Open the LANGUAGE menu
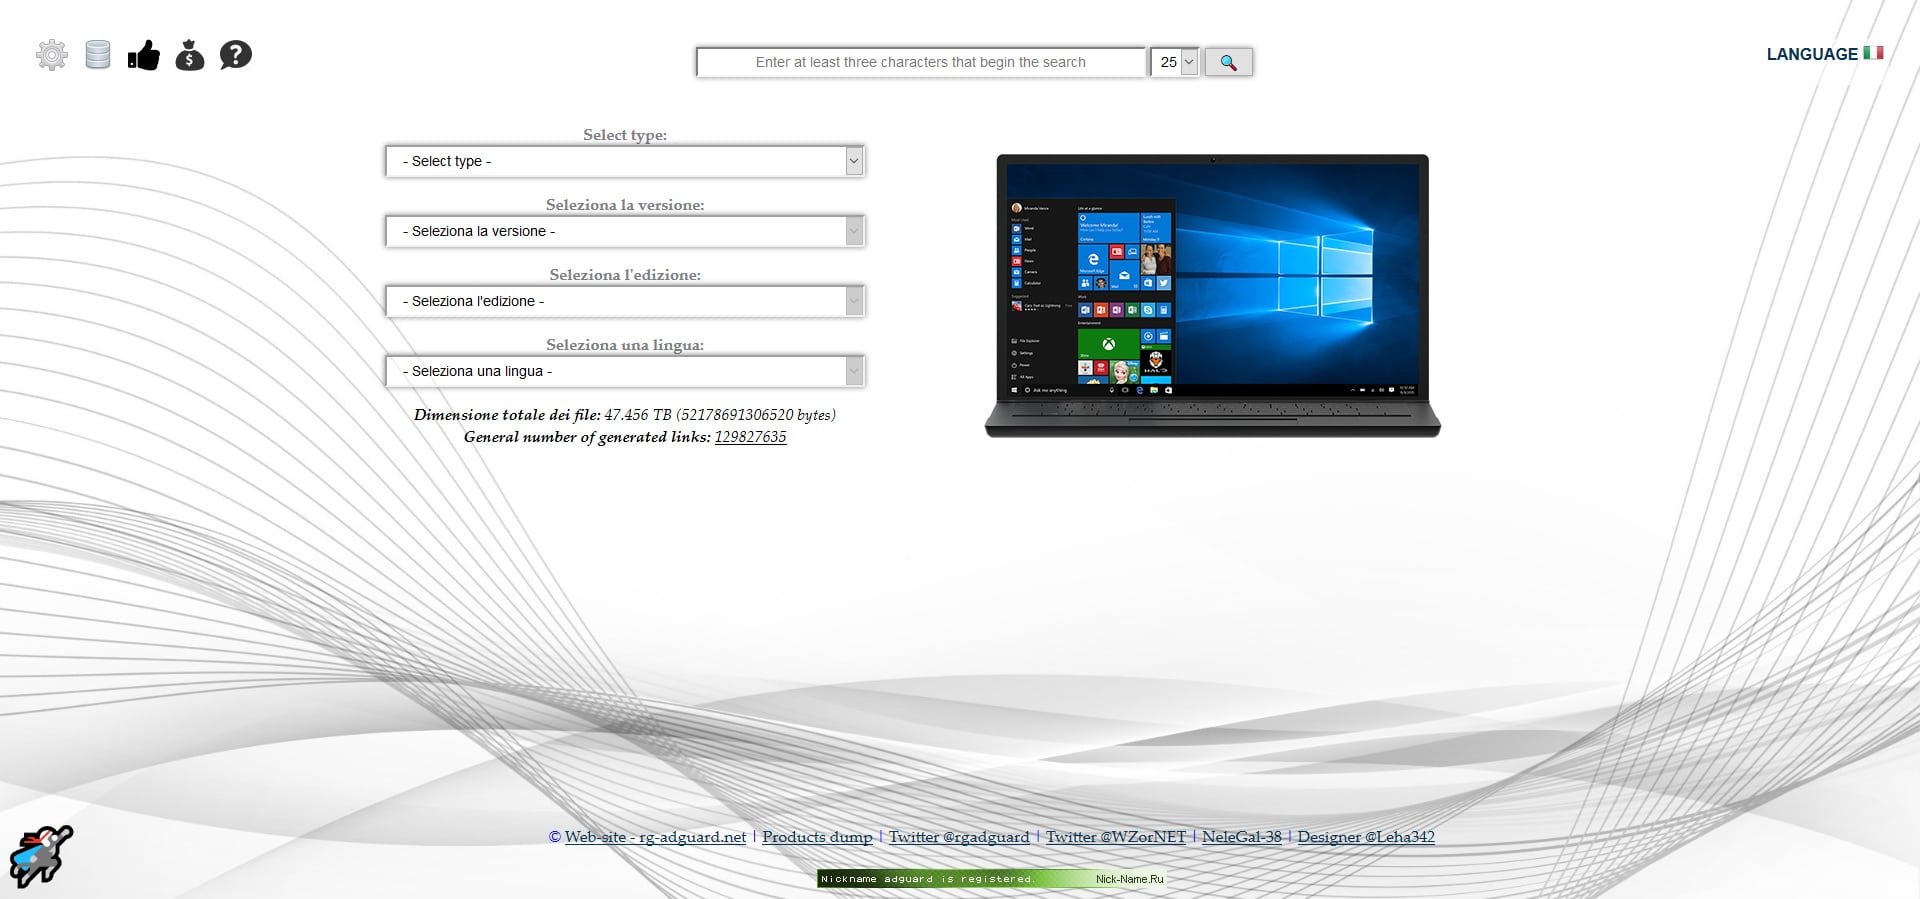This screenshot has width=1920, height=899. click(1811, 54)
